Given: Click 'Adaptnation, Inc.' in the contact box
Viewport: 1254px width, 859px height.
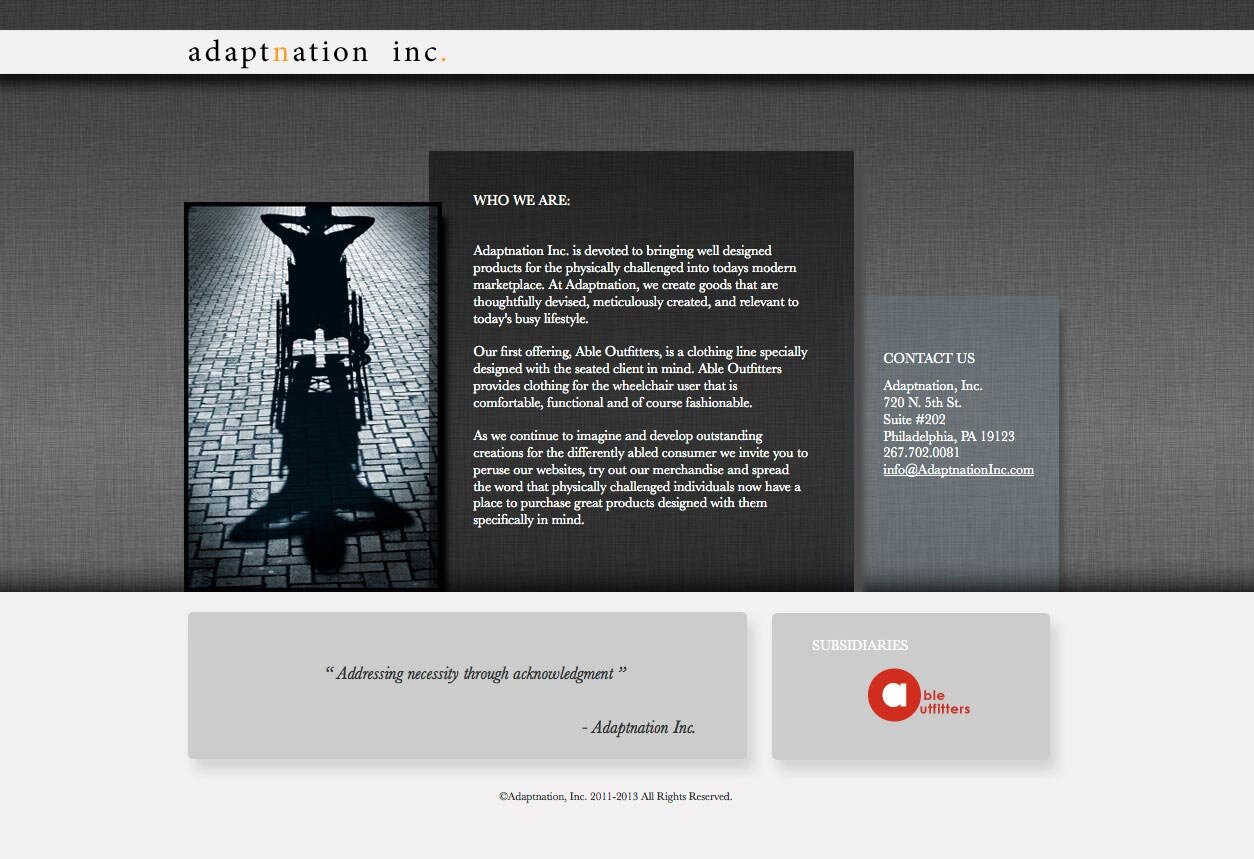Looking at the screenshot, I should click(933, 385).
